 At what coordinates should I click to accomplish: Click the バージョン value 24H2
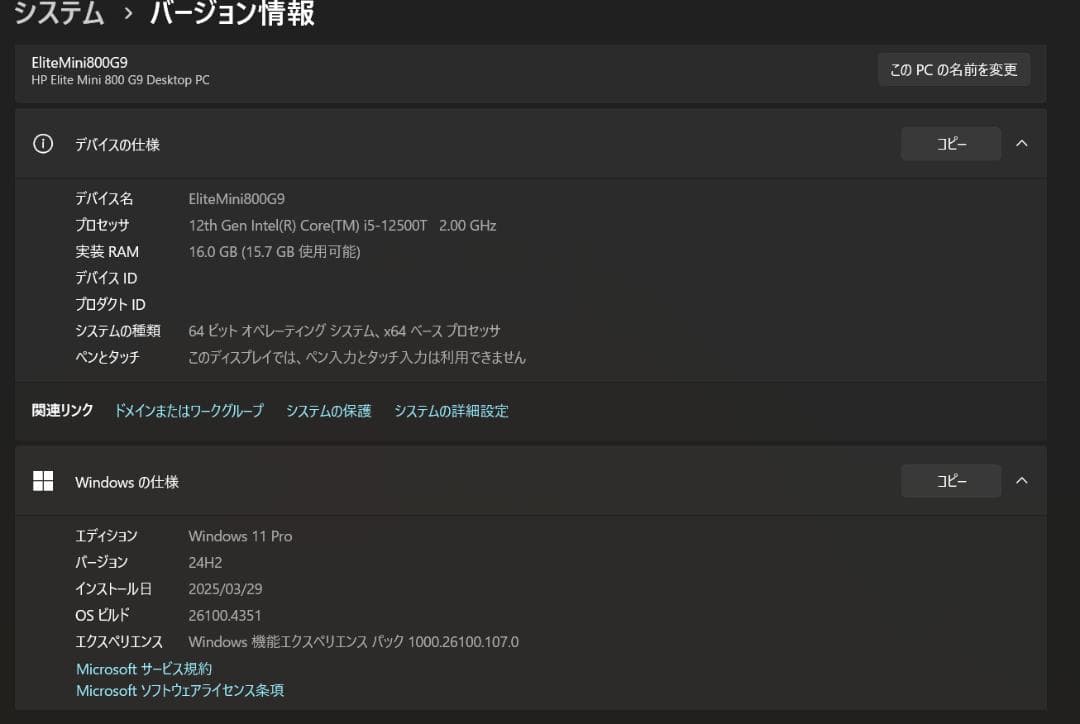tap(203, 562)
